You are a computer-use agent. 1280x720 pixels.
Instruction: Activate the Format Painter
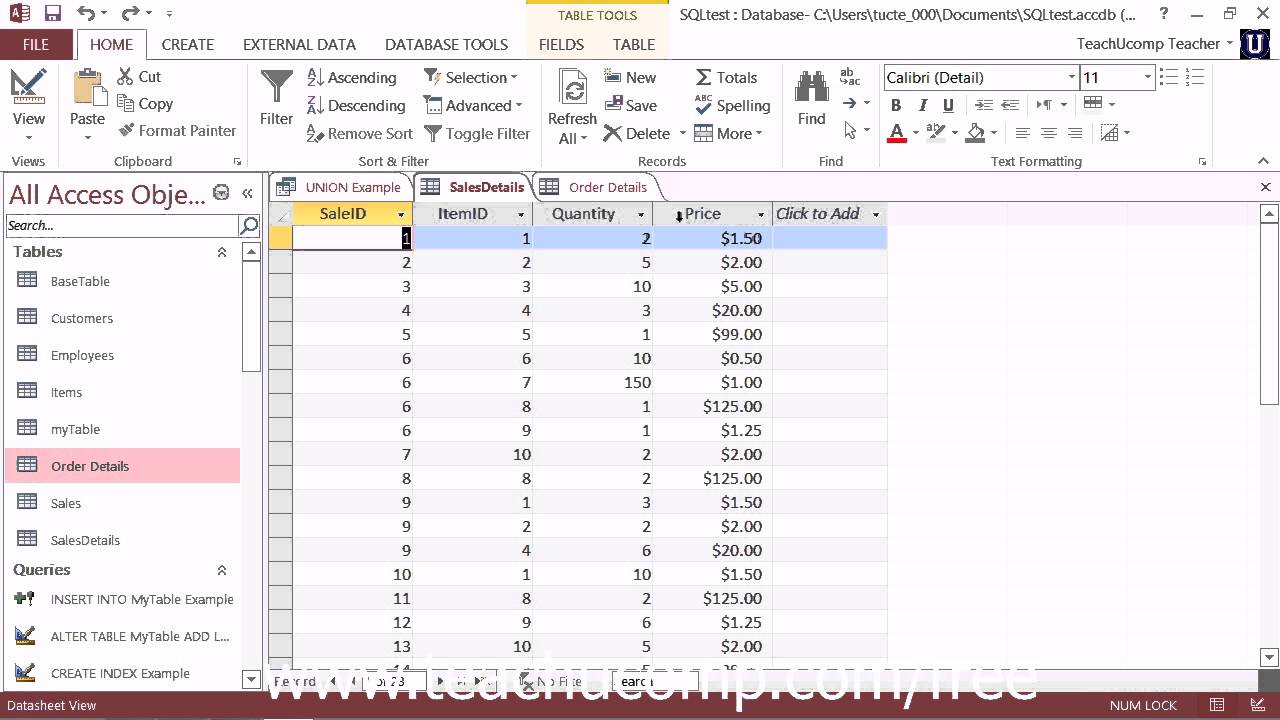click(176, 131)
